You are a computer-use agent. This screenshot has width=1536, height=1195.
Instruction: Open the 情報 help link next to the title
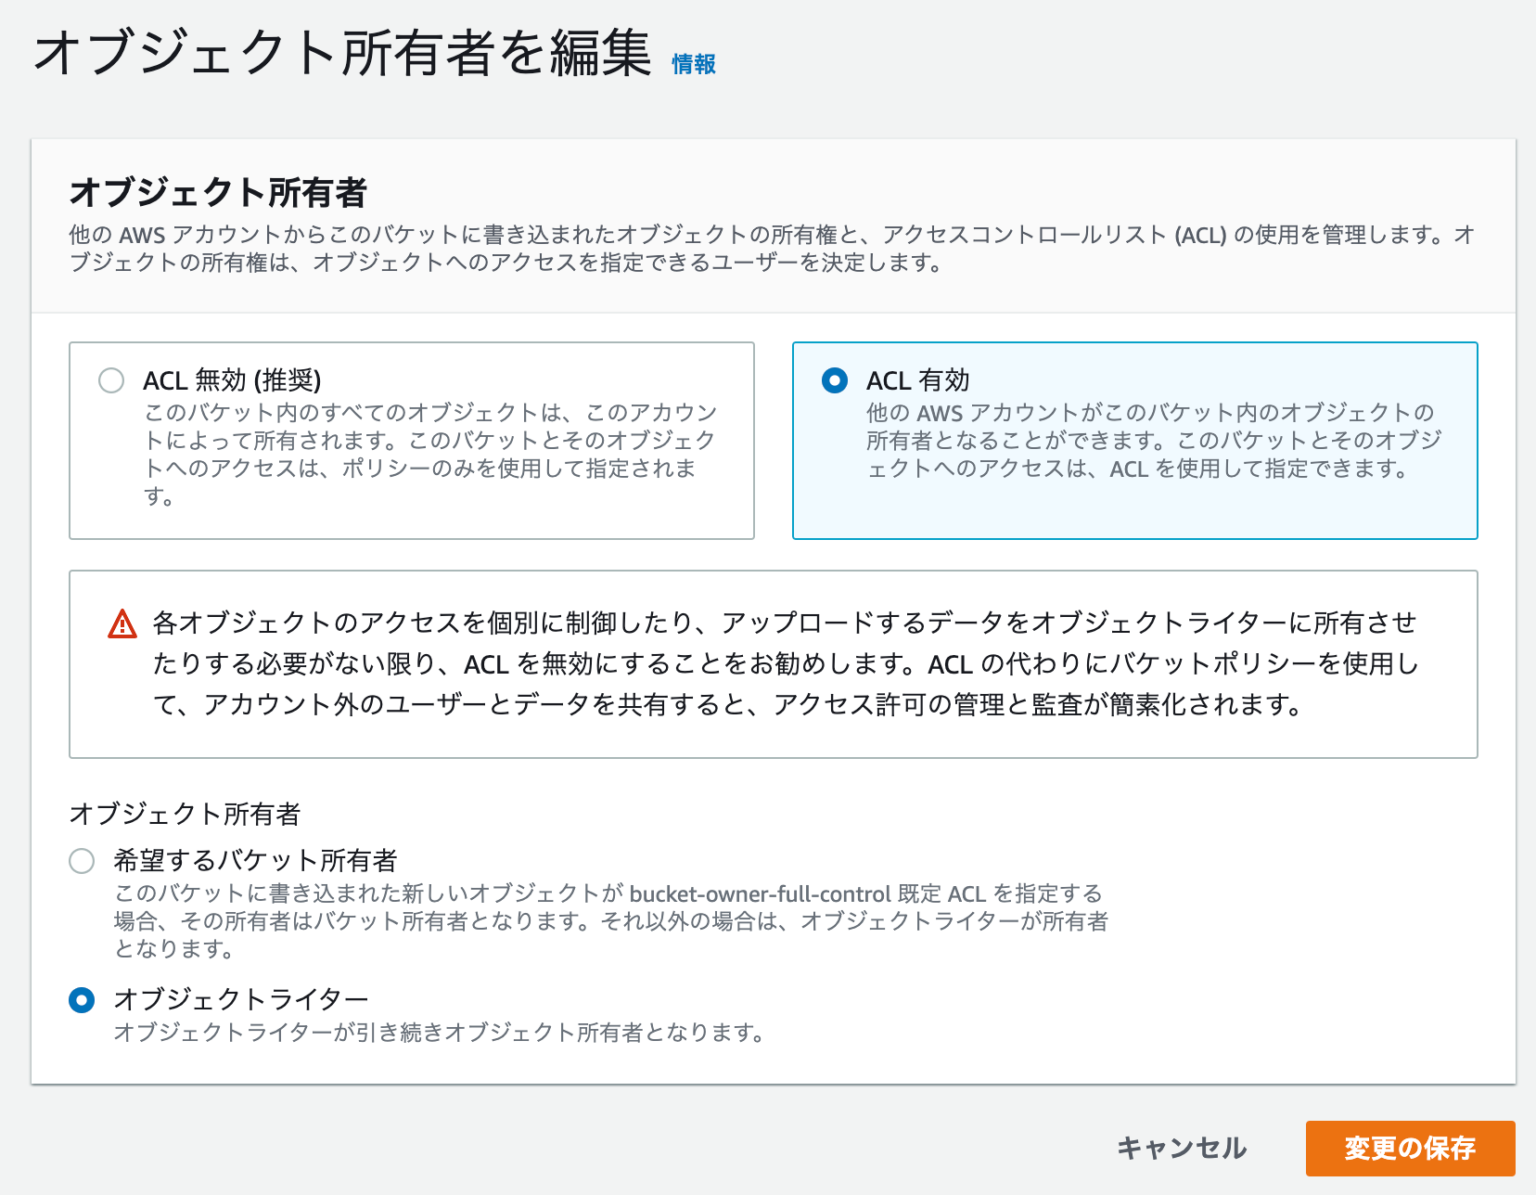pyautogui.click(x=693, y=64)
